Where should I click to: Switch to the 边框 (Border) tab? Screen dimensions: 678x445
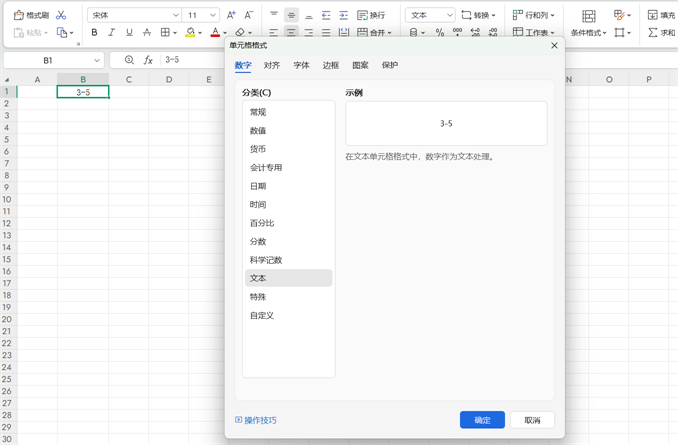point(331,65)
